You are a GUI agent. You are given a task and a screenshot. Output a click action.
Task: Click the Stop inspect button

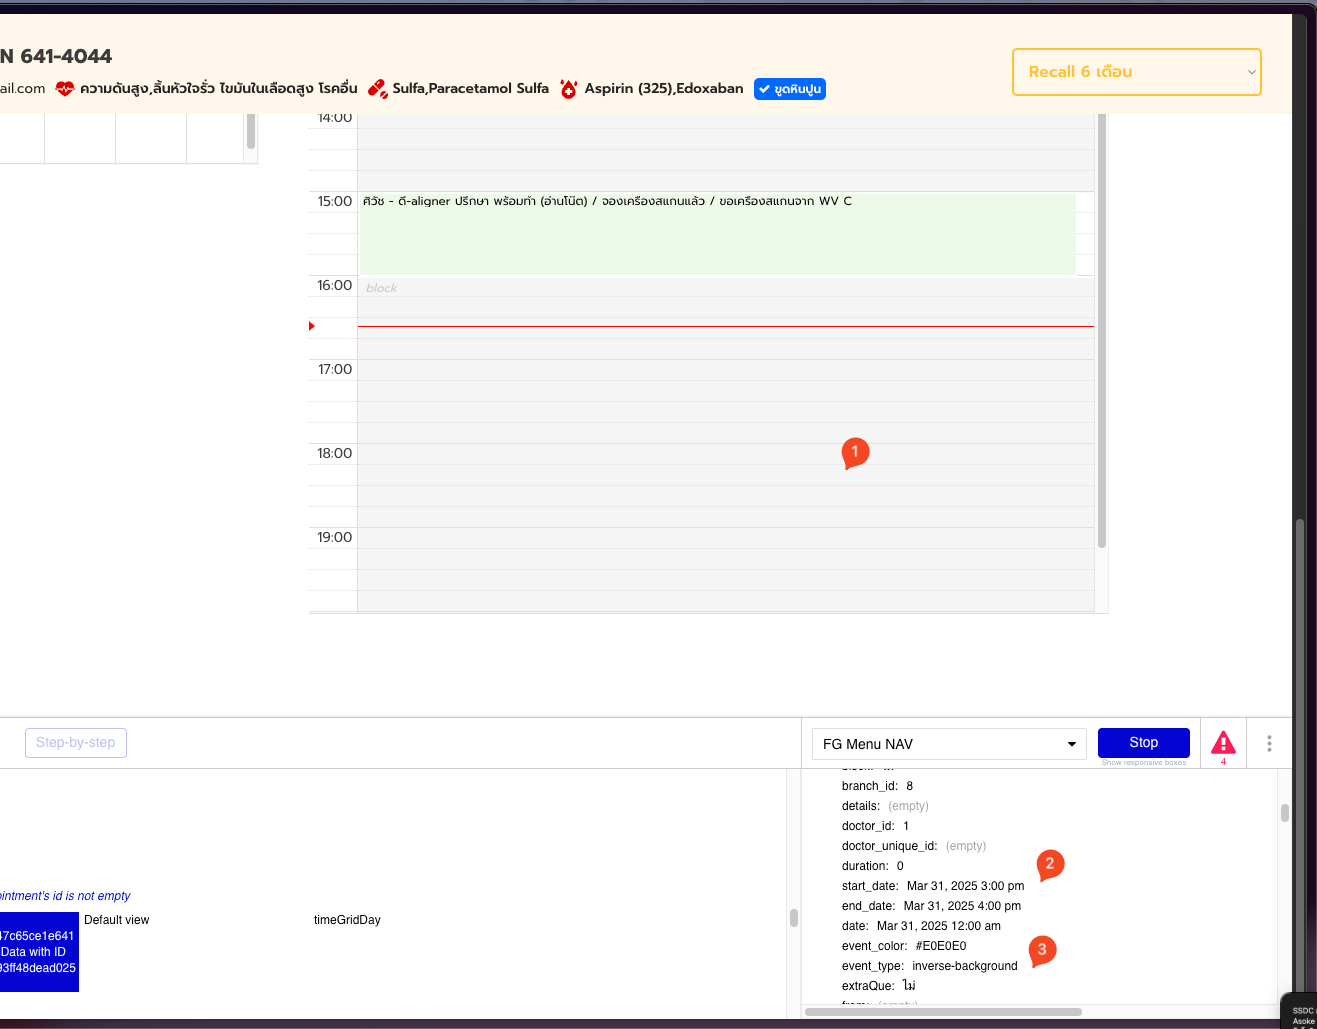tap(1144, 743)
